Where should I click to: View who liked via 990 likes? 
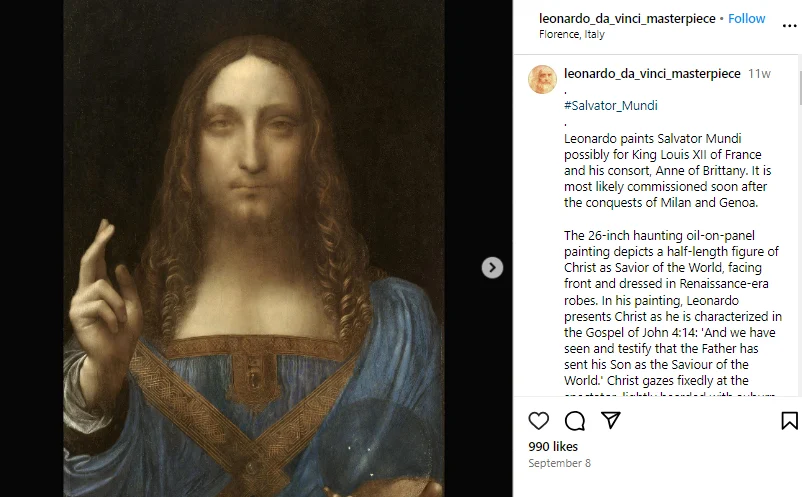coord(553,446)
